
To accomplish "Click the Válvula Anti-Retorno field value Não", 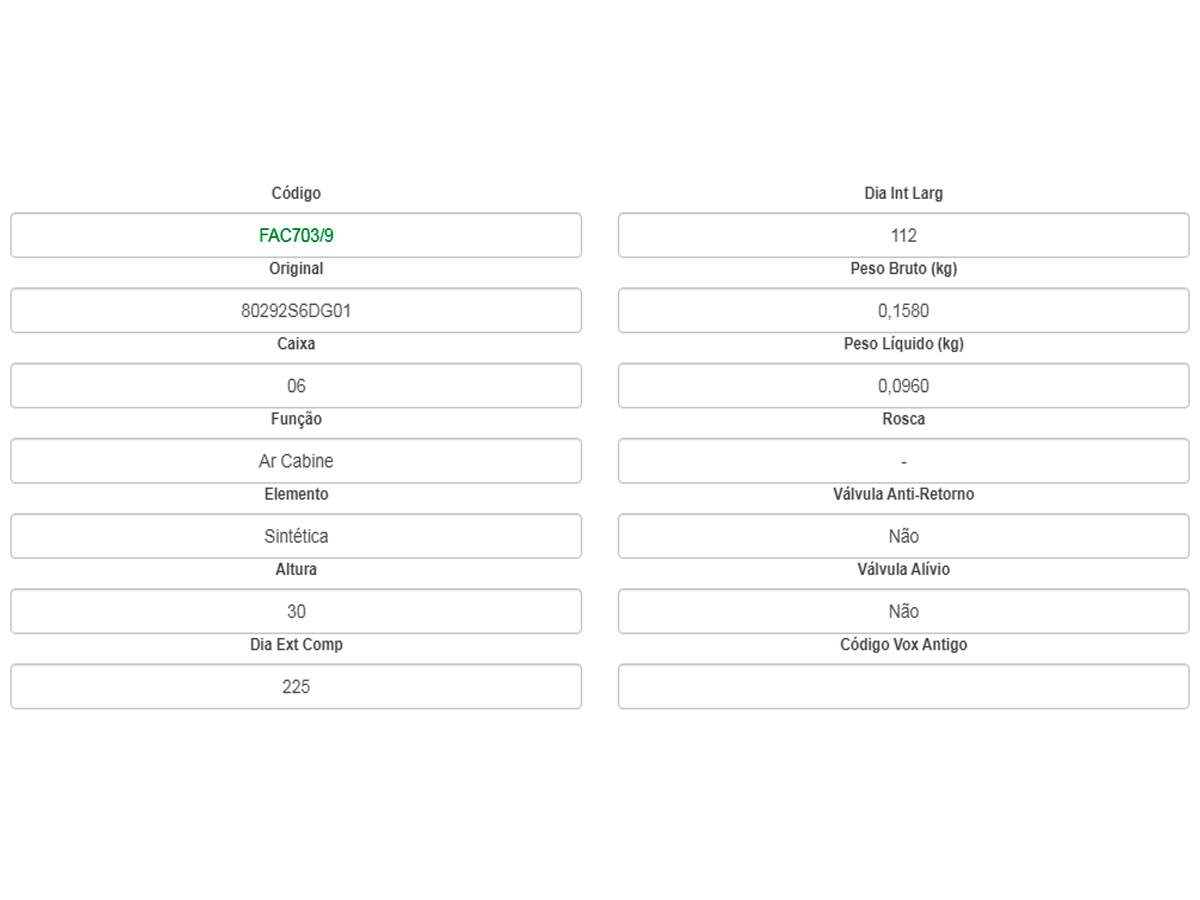I will 903,536.
